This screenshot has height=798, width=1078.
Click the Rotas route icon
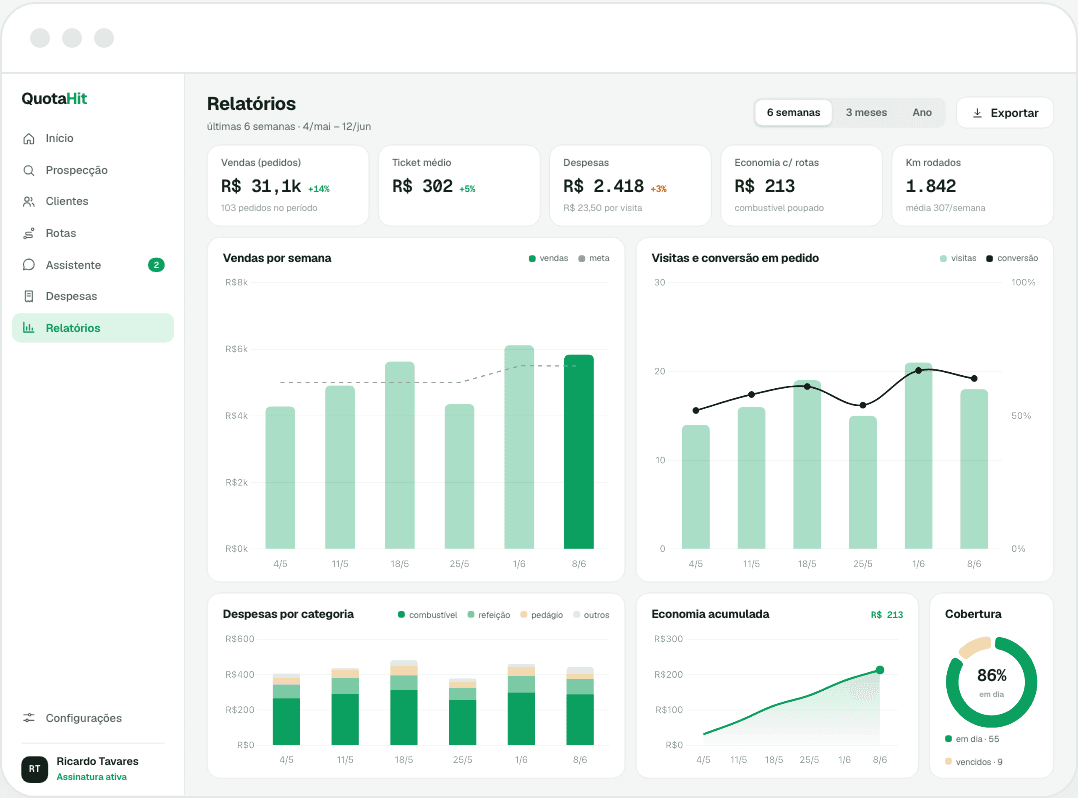pyautogui.click(x=29, y=234)
